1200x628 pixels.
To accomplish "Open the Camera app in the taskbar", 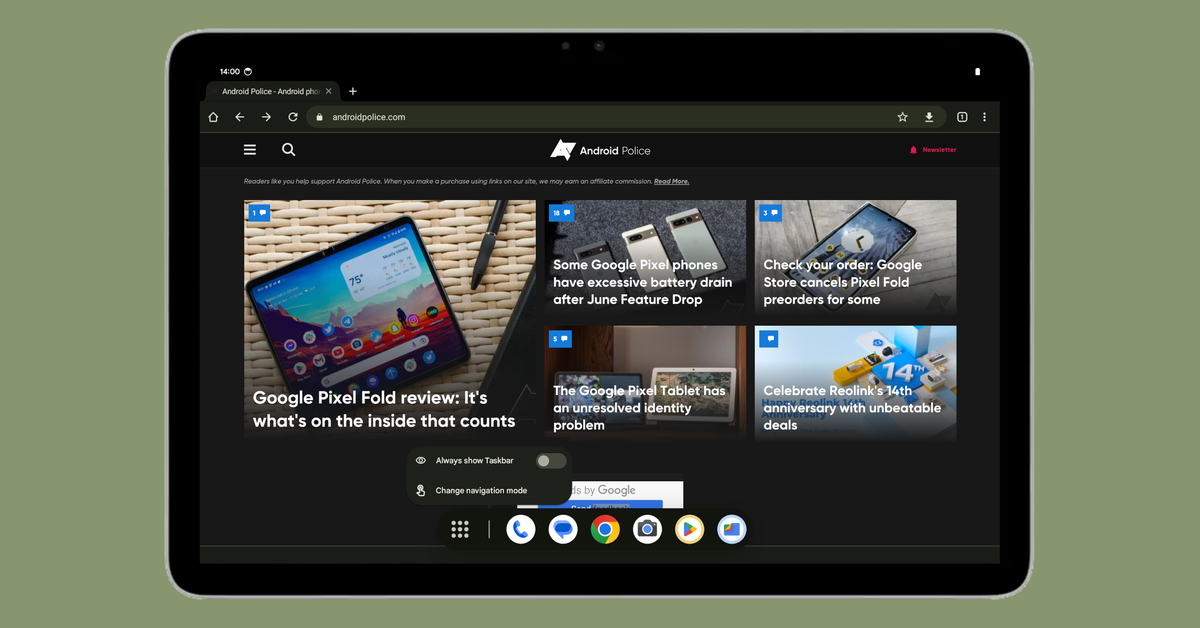I will tap(647, 529).
